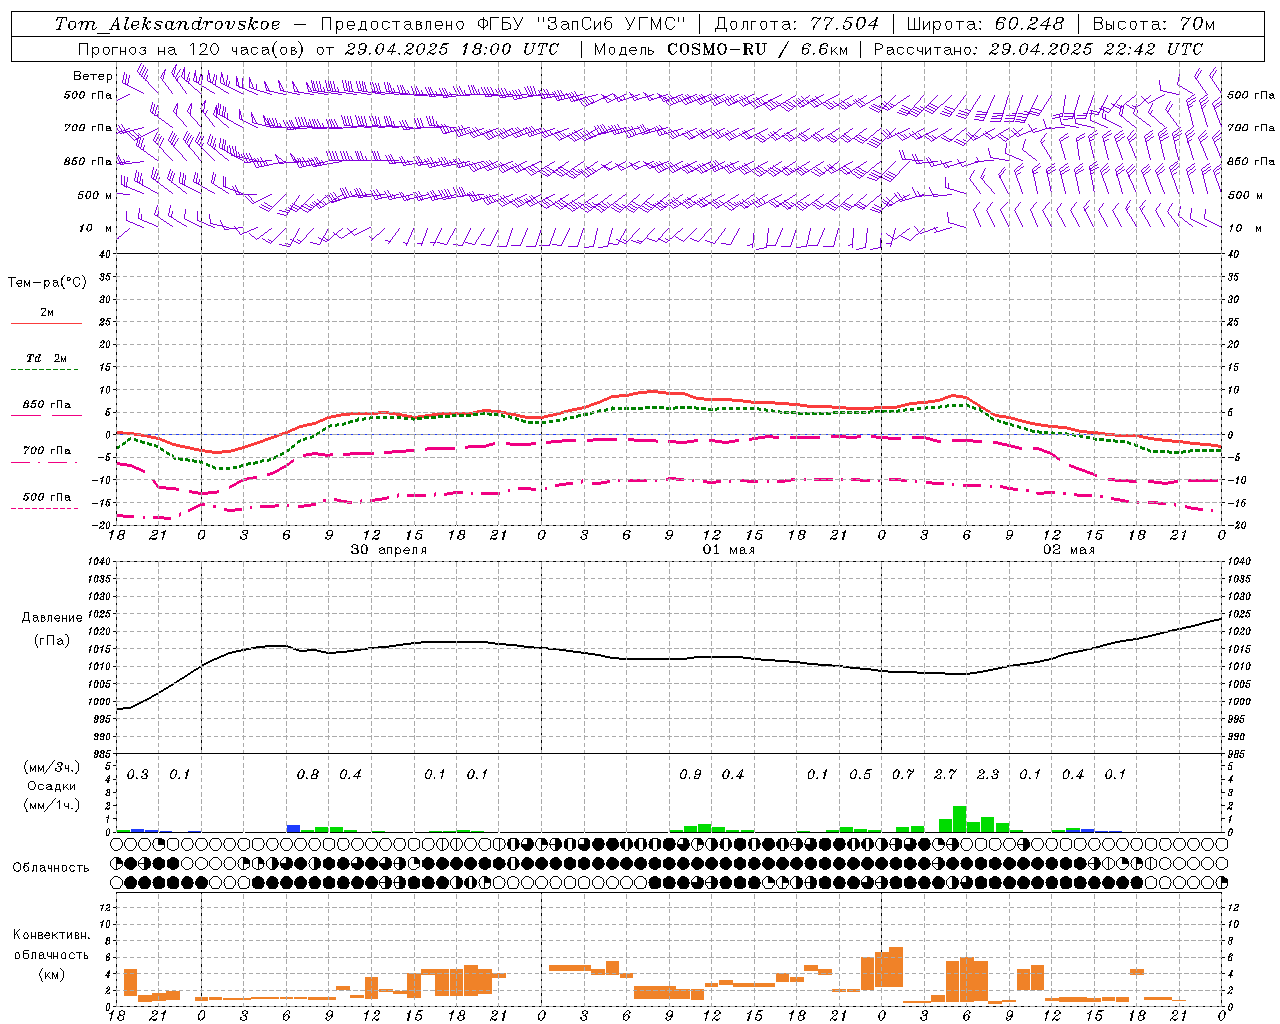Click the (км) unit under convective cloudiness
1280x1024 pixels.
click(51, 974)
